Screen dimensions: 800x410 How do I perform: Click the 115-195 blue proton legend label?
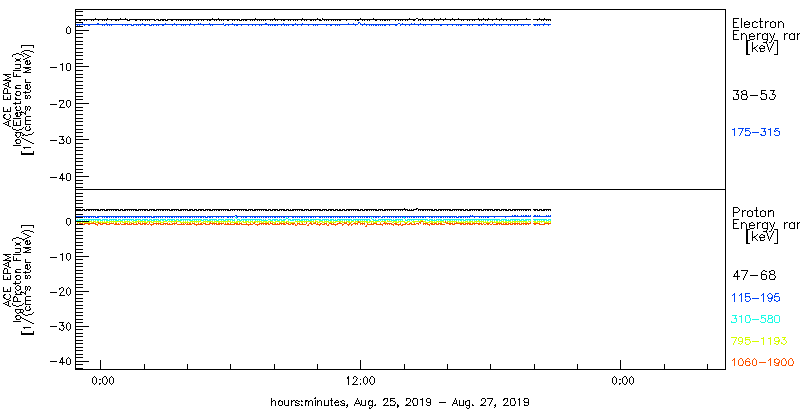point(756,298)
